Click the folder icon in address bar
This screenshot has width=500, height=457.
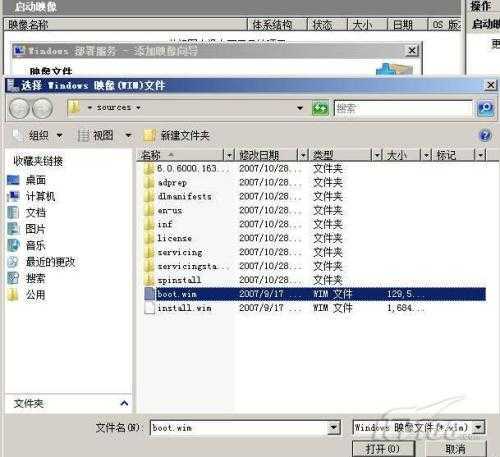(74, 107)
